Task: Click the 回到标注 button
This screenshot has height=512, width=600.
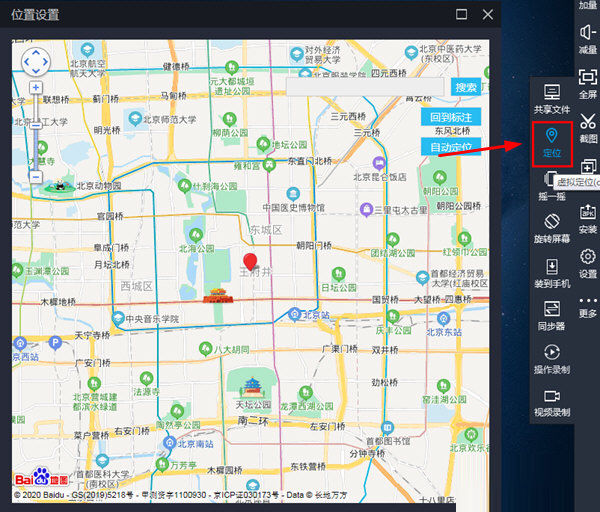Action: tap(451, 117)
